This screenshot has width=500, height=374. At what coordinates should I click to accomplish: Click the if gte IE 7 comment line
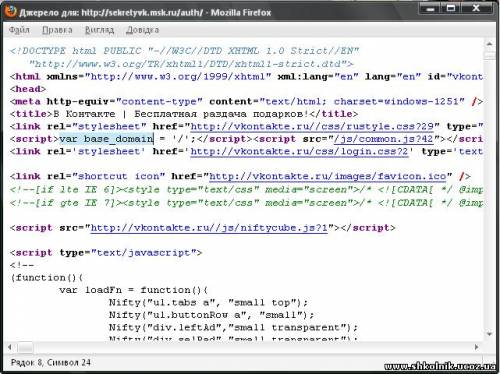tap(246, 203)
